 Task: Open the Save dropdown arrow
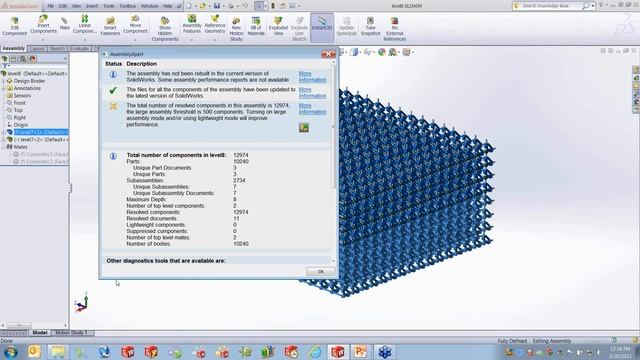click(x=223, y=6)
